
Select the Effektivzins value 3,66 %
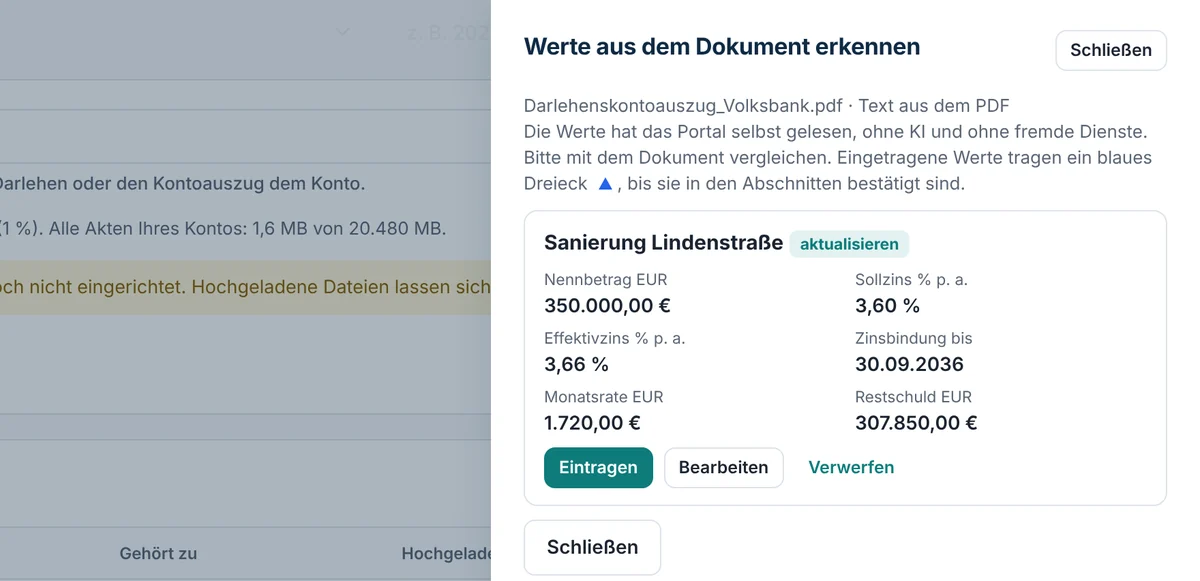[576, 364]
